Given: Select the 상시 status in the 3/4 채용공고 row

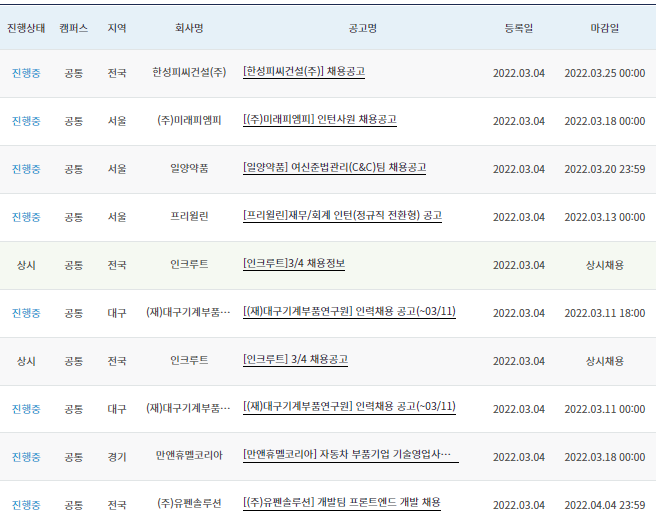Looking at the screenshot, I should pos(26,361).
